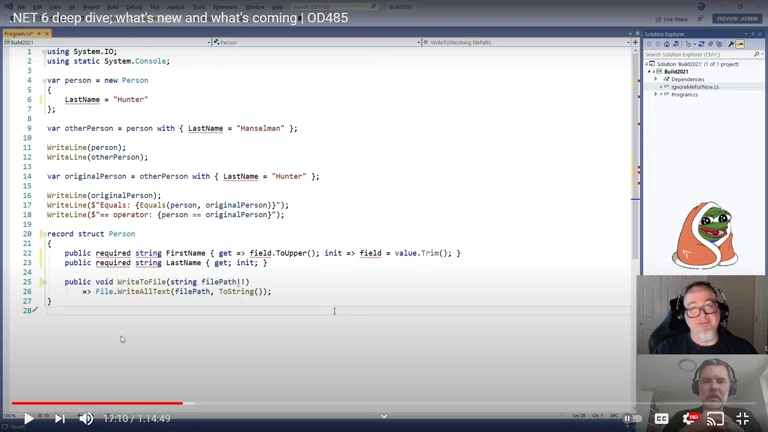Collapse the record struct Person block
The image size is (768, 432).
coord(44,234)
